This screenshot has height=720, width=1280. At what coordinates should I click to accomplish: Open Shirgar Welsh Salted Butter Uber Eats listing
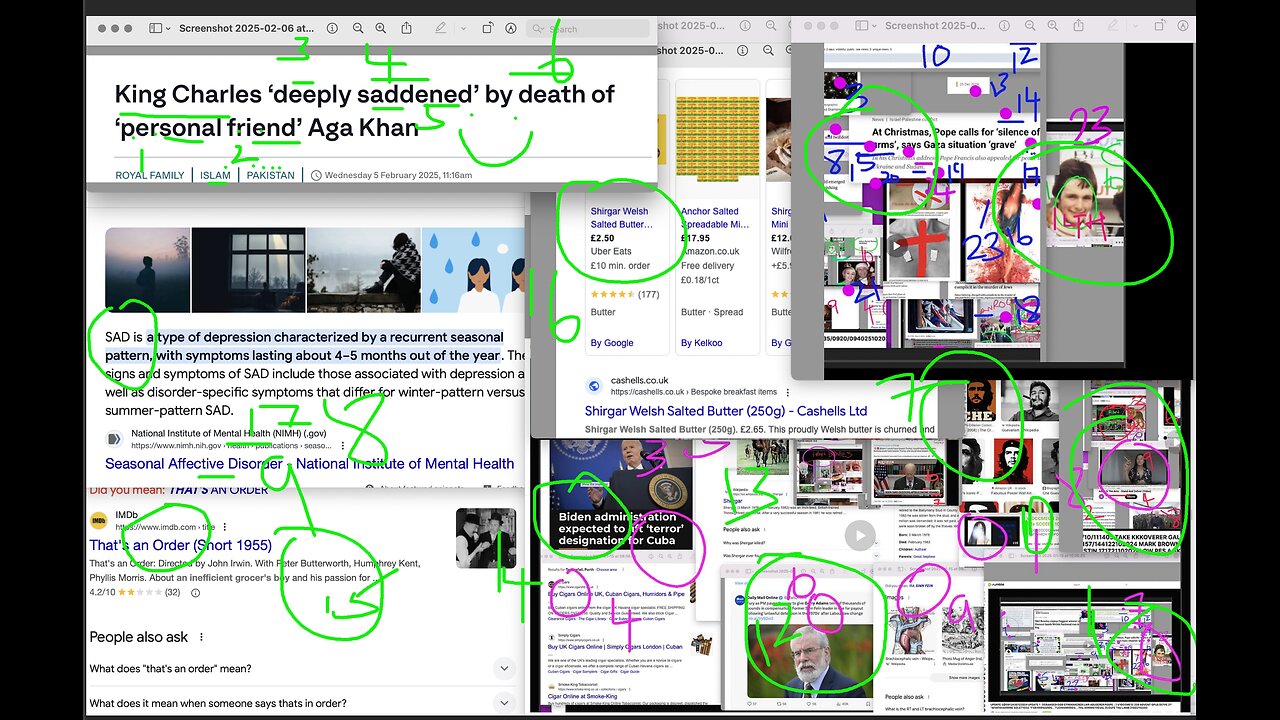point(621,218)
